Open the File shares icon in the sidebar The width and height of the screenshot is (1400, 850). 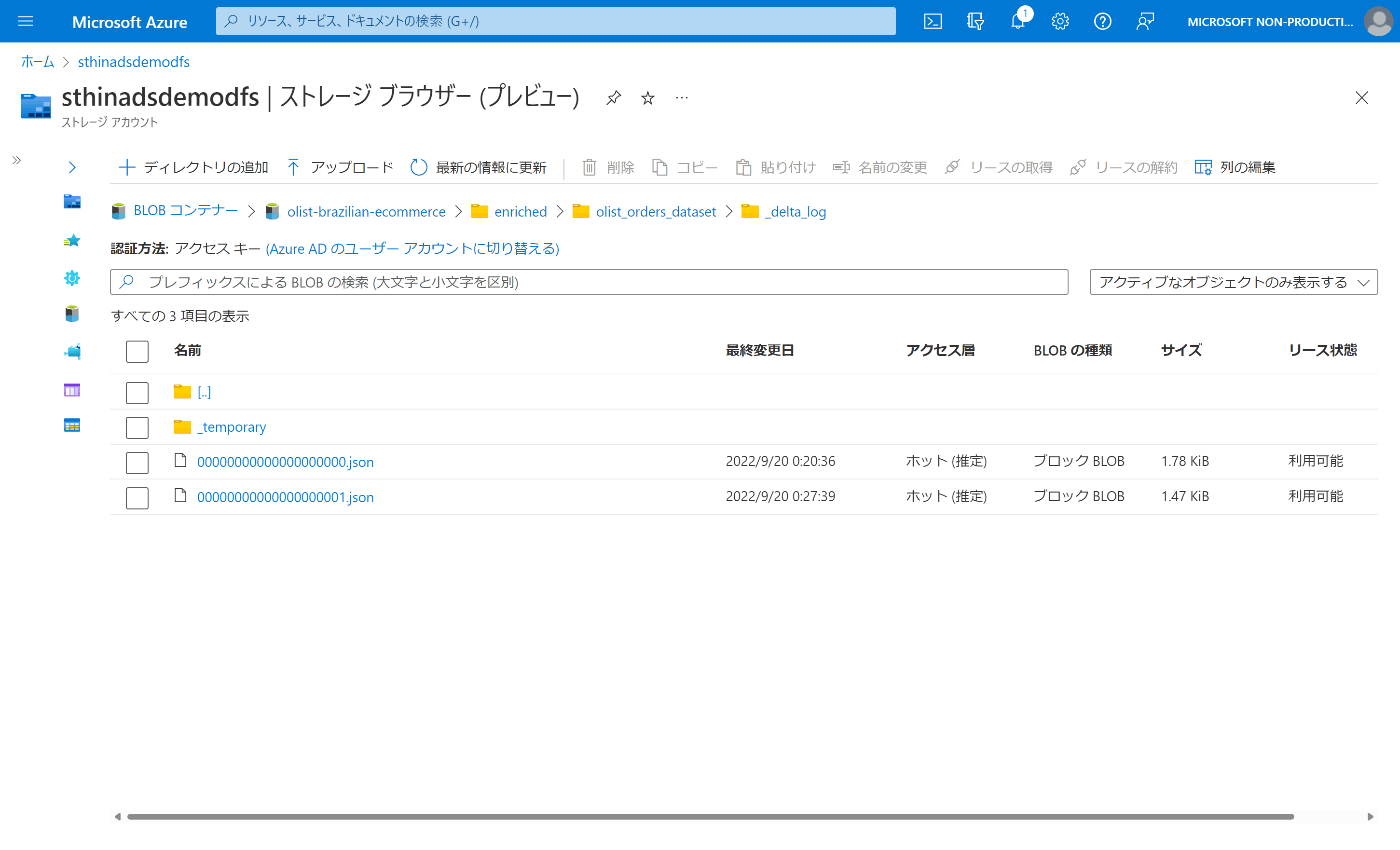72,352
